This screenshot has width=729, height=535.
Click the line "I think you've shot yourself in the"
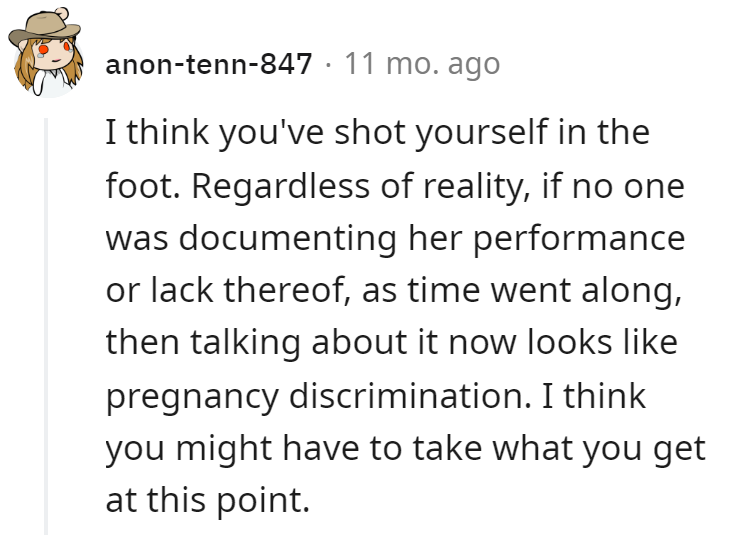tap(378, 134)
